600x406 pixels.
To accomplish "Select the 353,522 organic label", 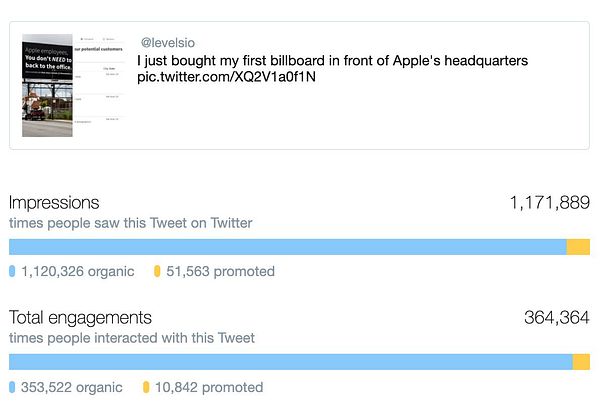I will [x=72, y=387].
